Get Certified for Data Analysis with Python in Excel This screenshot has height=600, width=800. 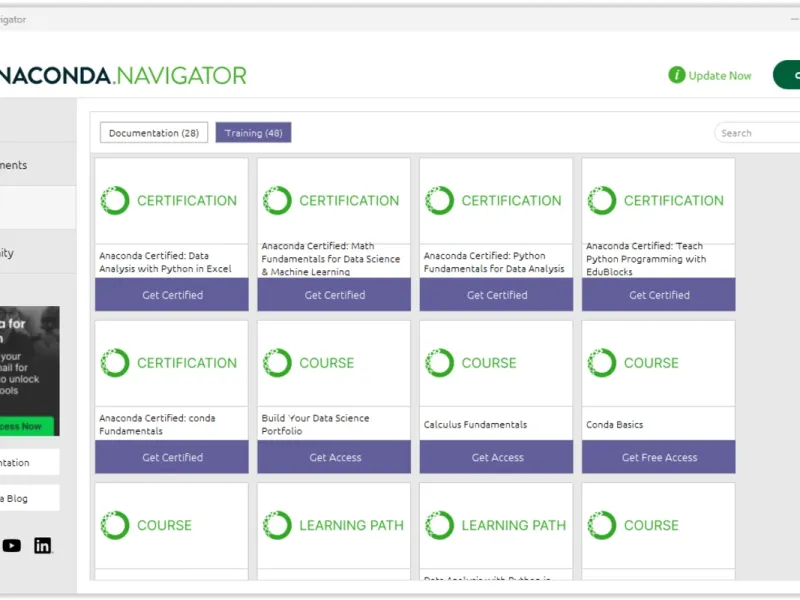(x=171, y=295)
